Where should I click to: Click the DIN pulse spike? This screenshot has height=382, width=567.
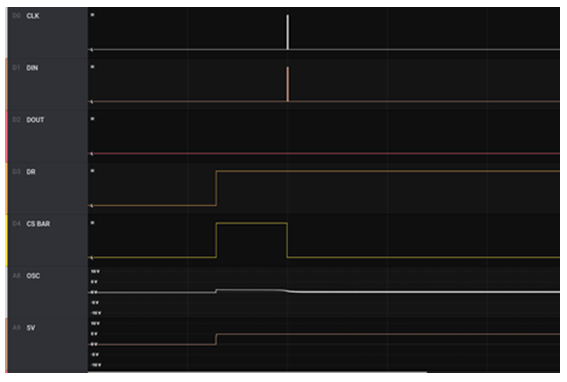coord(287,84)
